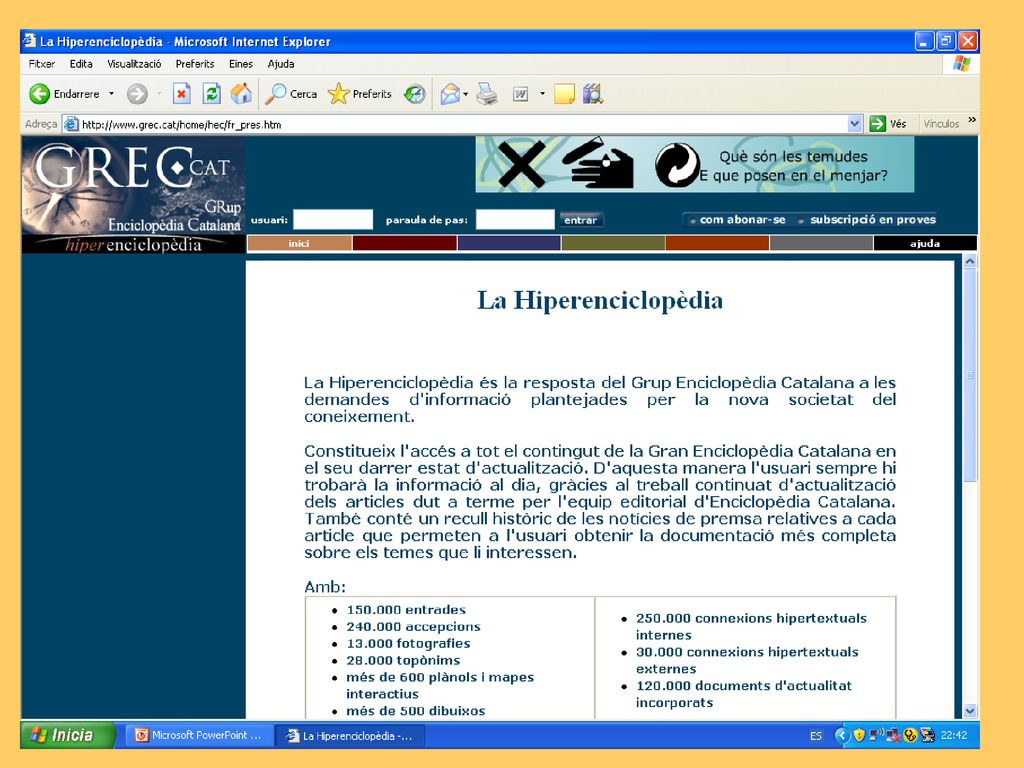This screenshot has width=1024, height=768.
Task: Click the temudes banner advertisement
Action: pyautogui.click(x=694, y=164)
